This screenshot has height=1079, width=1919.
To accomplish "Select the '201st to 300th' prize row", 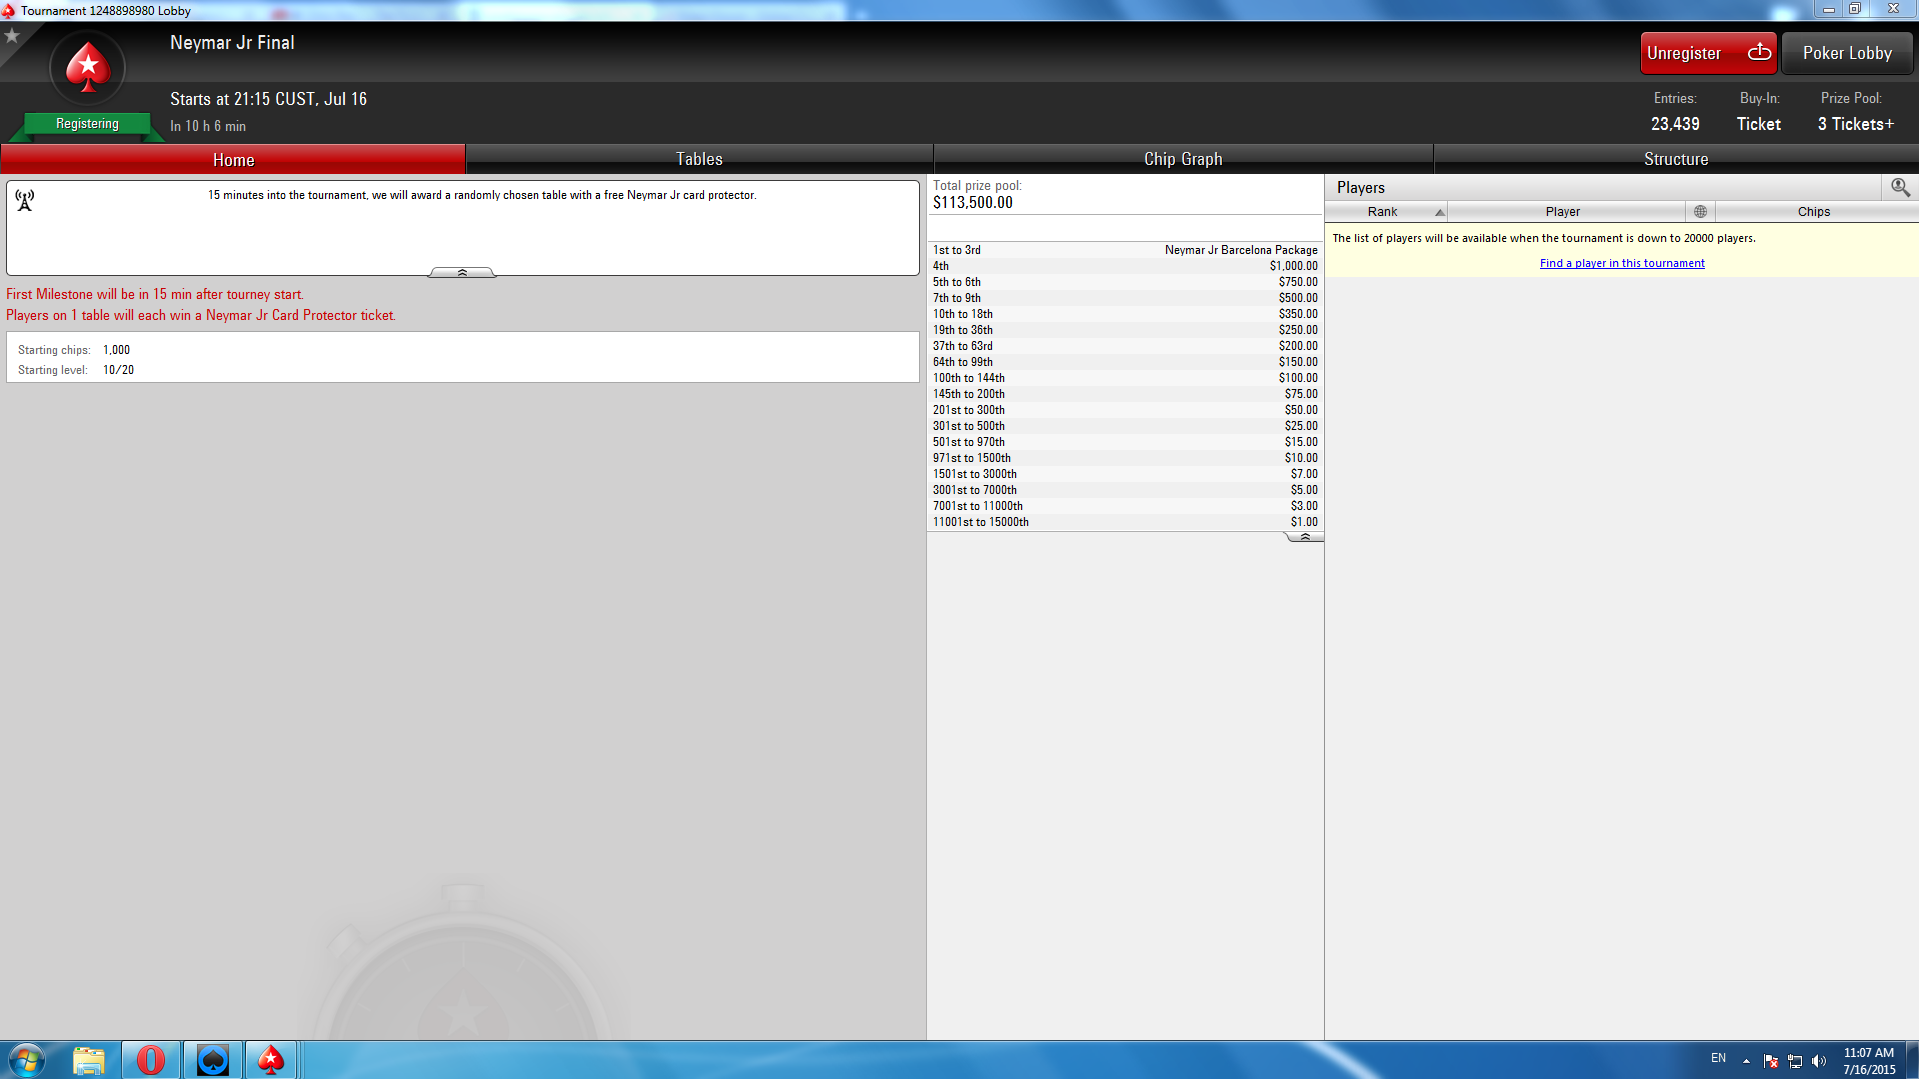I will click(x=1125, y=410).
